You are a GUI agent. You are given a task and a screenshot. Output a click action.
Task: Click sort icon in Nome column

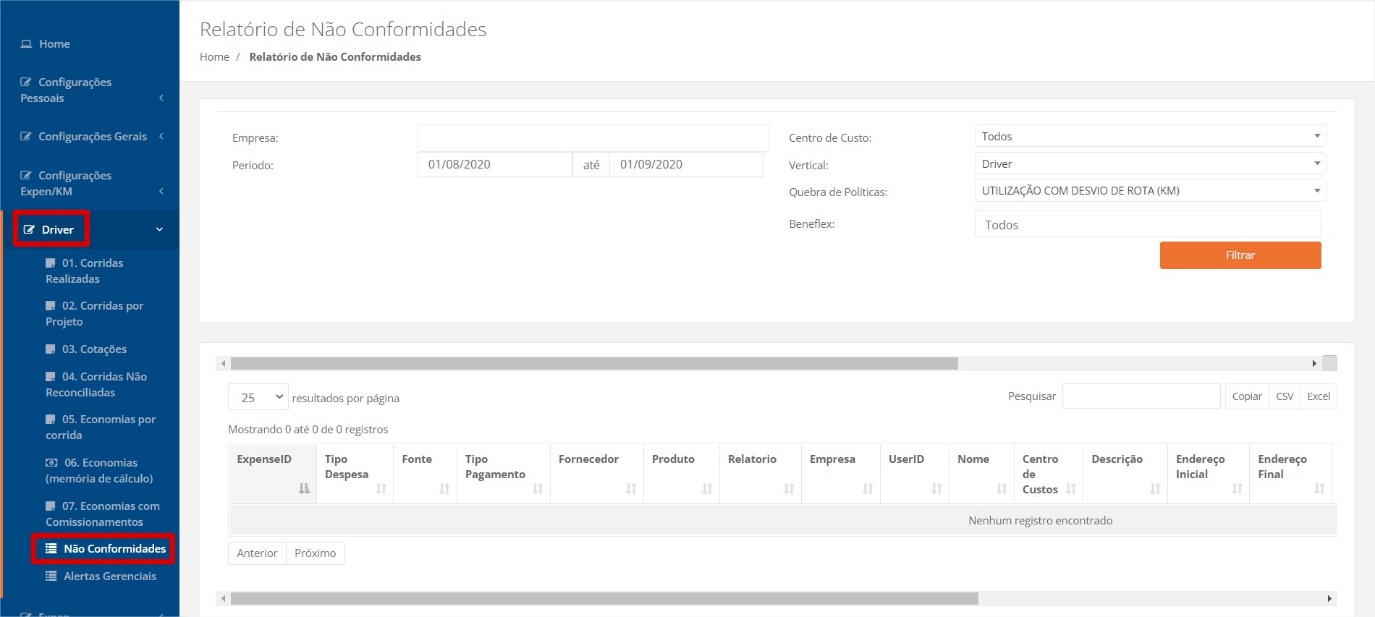tap(1002, 489)
